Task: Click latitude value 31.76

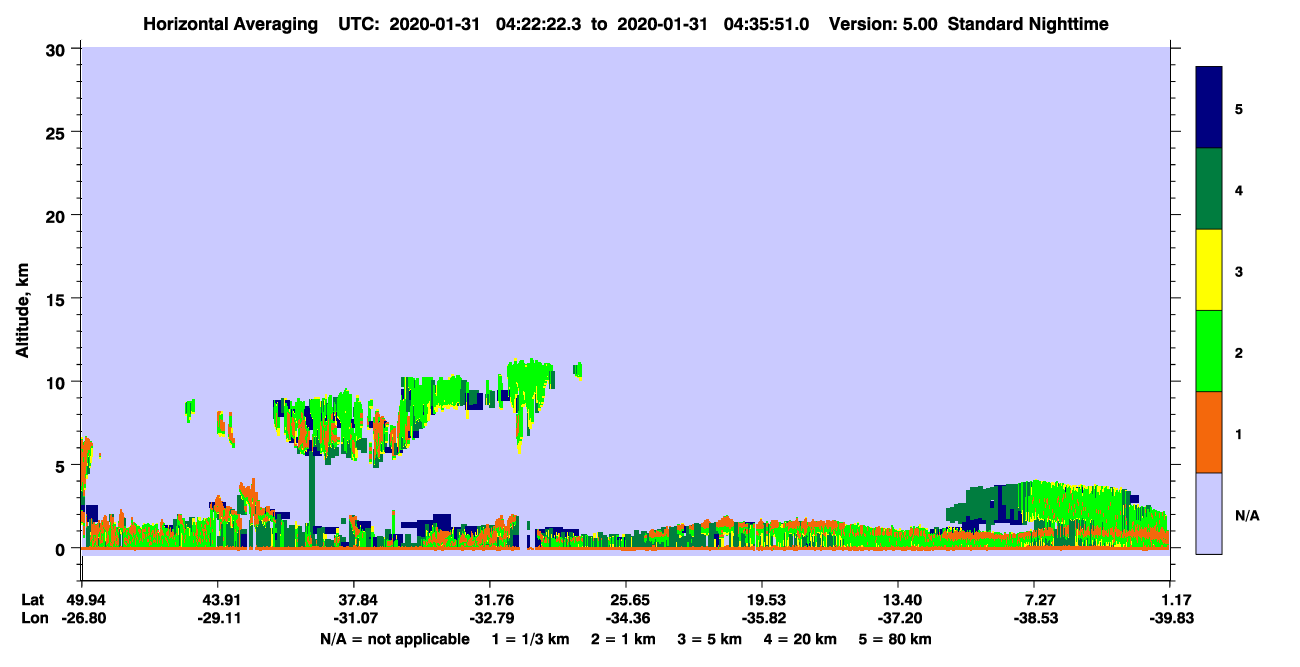Action: click(x=490, y=600)
